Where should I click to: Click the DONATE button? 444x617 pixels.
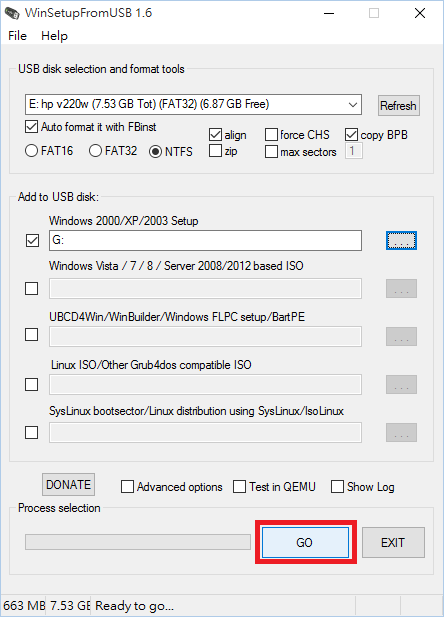[68, 484]
